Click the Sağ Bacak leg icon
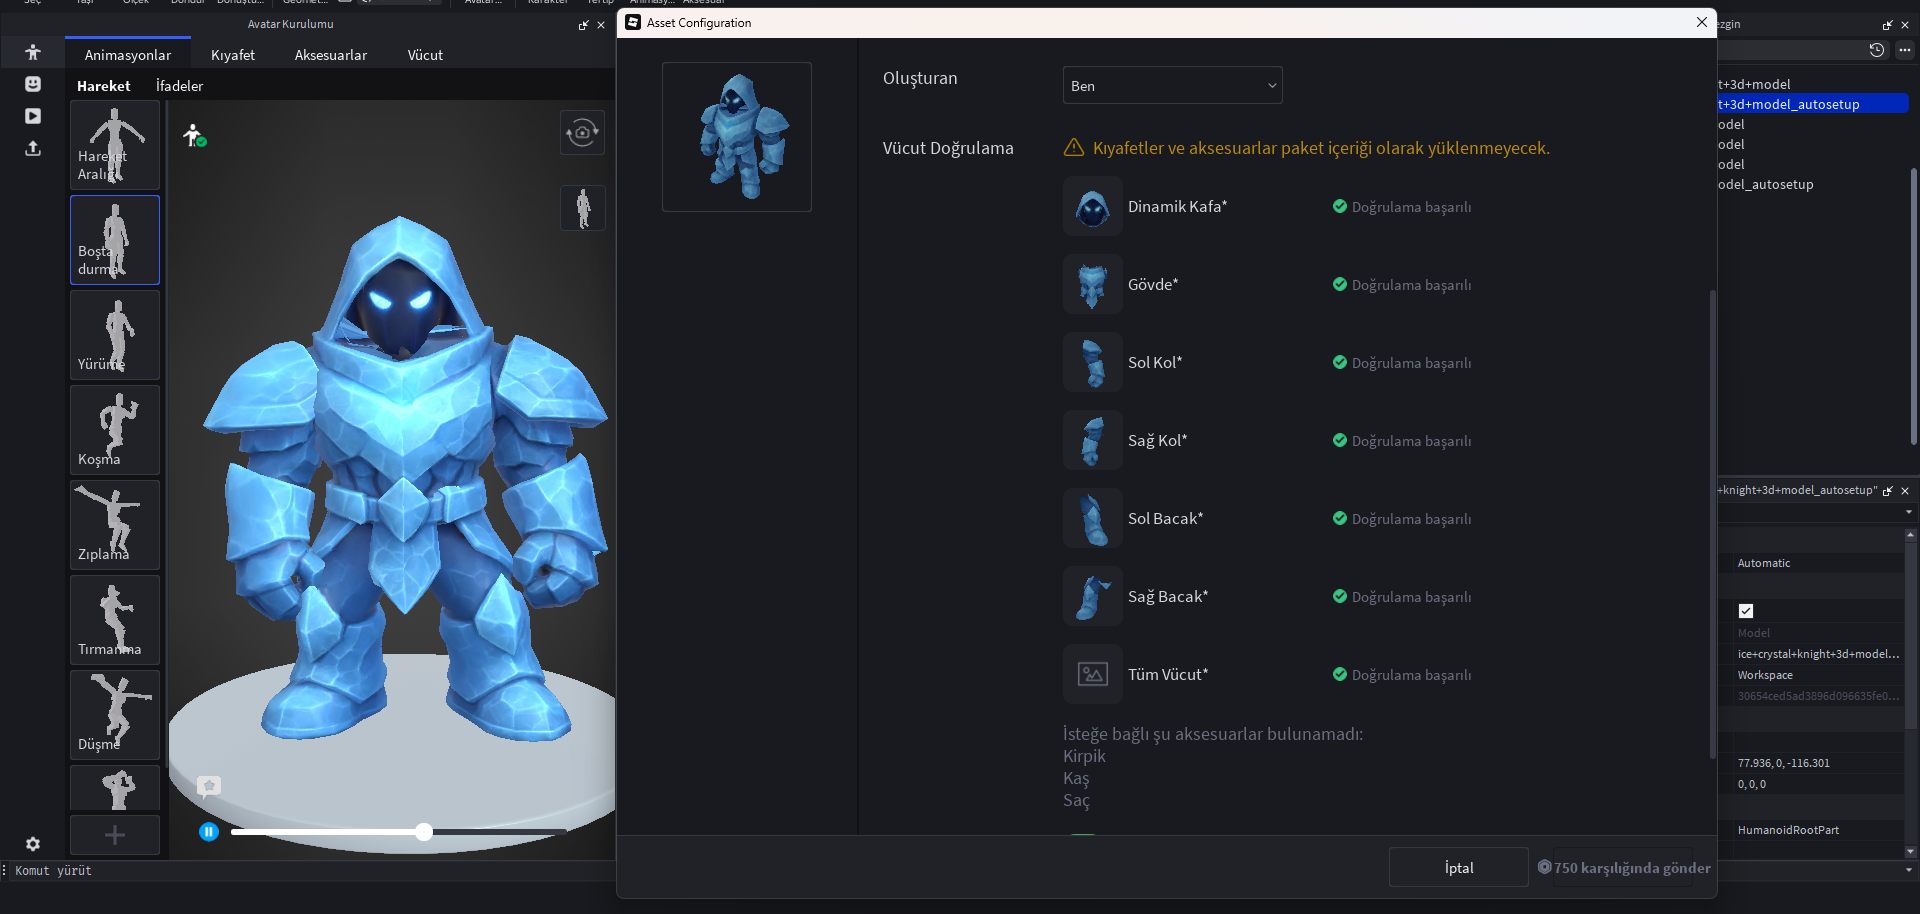 1093,597
